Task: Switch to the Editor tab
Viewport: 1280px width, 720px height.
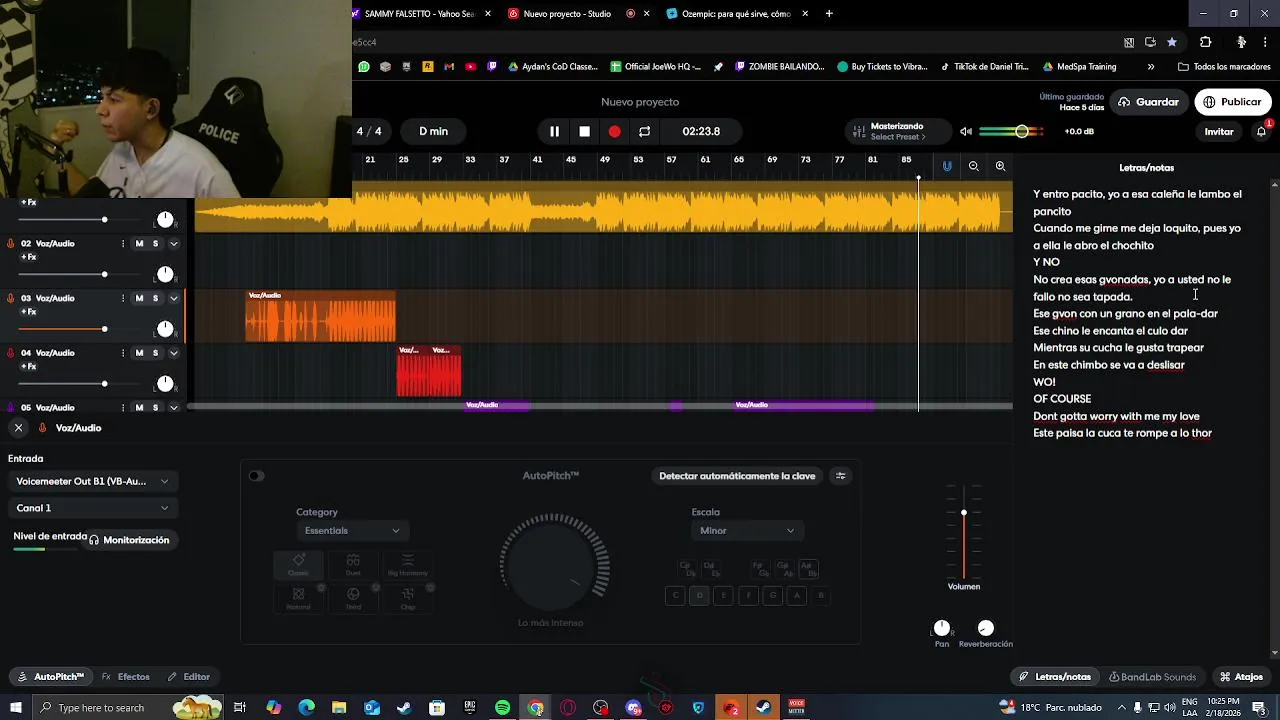Action: point(189,677)
